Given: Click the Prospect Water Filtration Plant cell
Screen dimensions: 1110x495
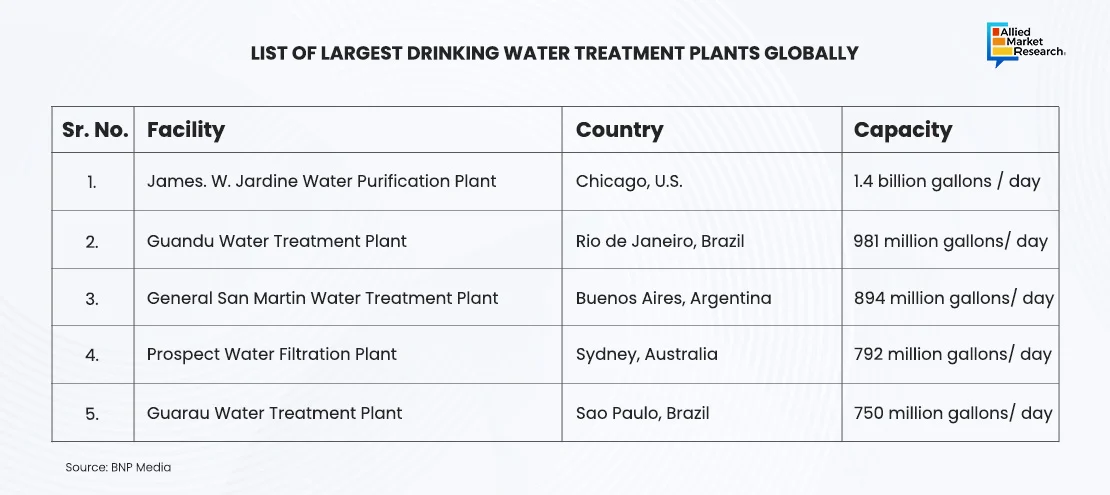Looking at the screenshot, I should click(x=271, y=354).
